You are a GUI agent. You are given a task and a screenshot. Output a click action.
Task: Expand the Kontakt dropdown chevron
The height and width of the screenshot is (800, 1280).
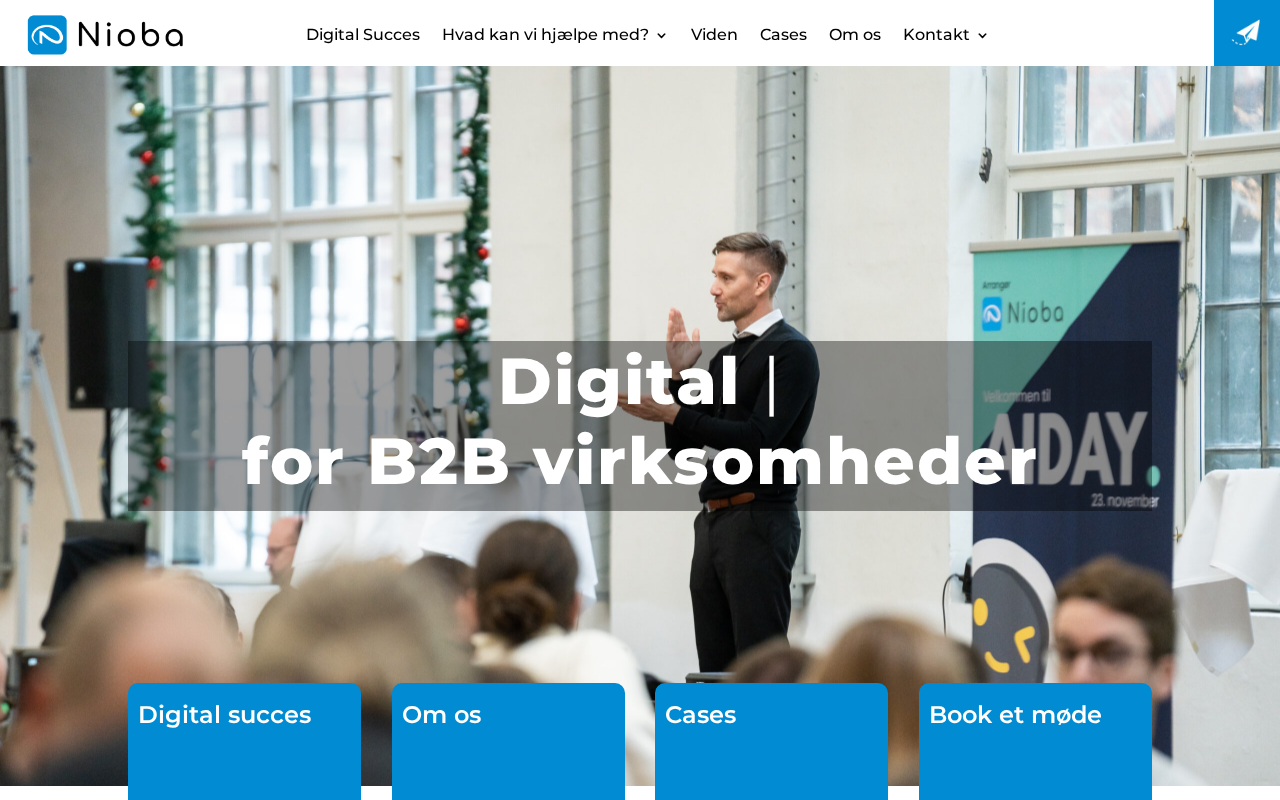pos(982,36)
